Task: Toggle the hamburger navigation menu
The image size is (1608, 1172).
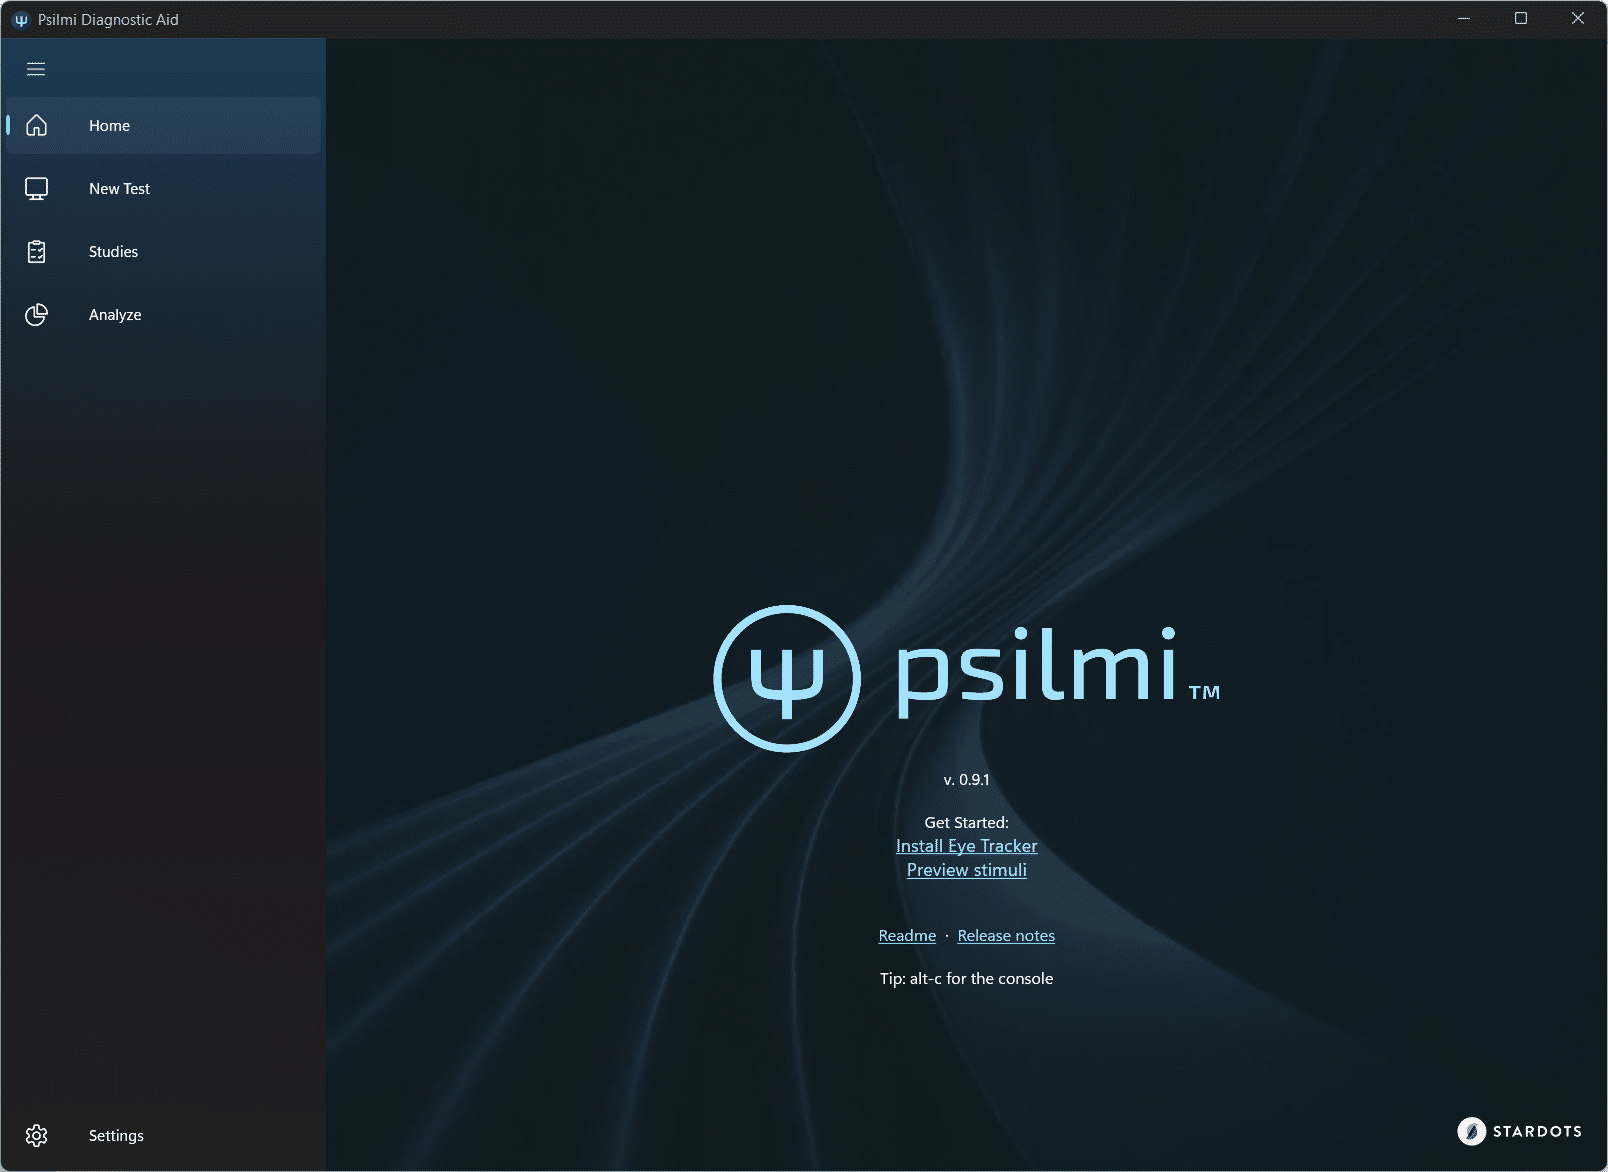Action: pyautogui.click(x=36, y=69)
